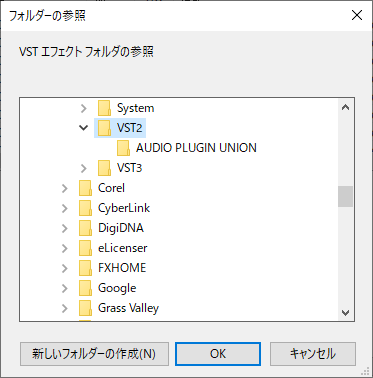Expand the Corel folder node

click(65, 188)
